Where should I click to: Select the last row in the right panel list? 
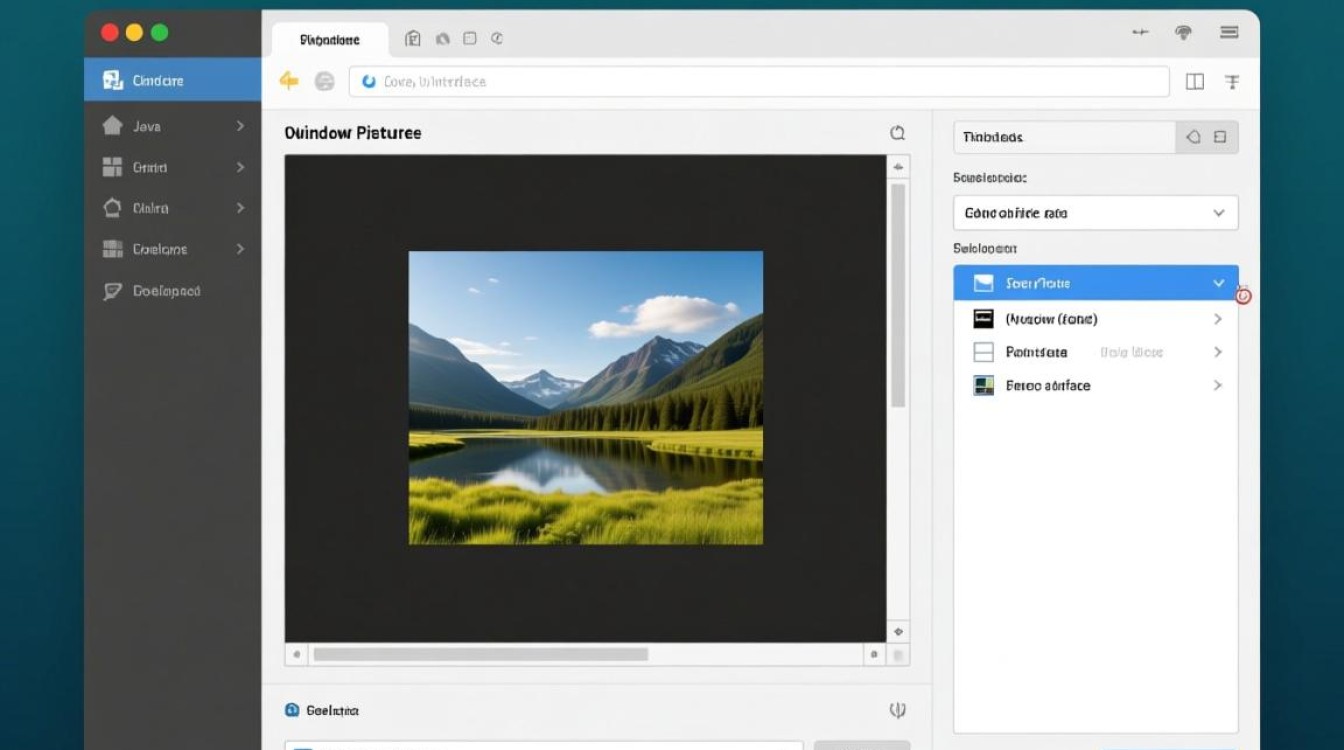(x=1095, y=385)
